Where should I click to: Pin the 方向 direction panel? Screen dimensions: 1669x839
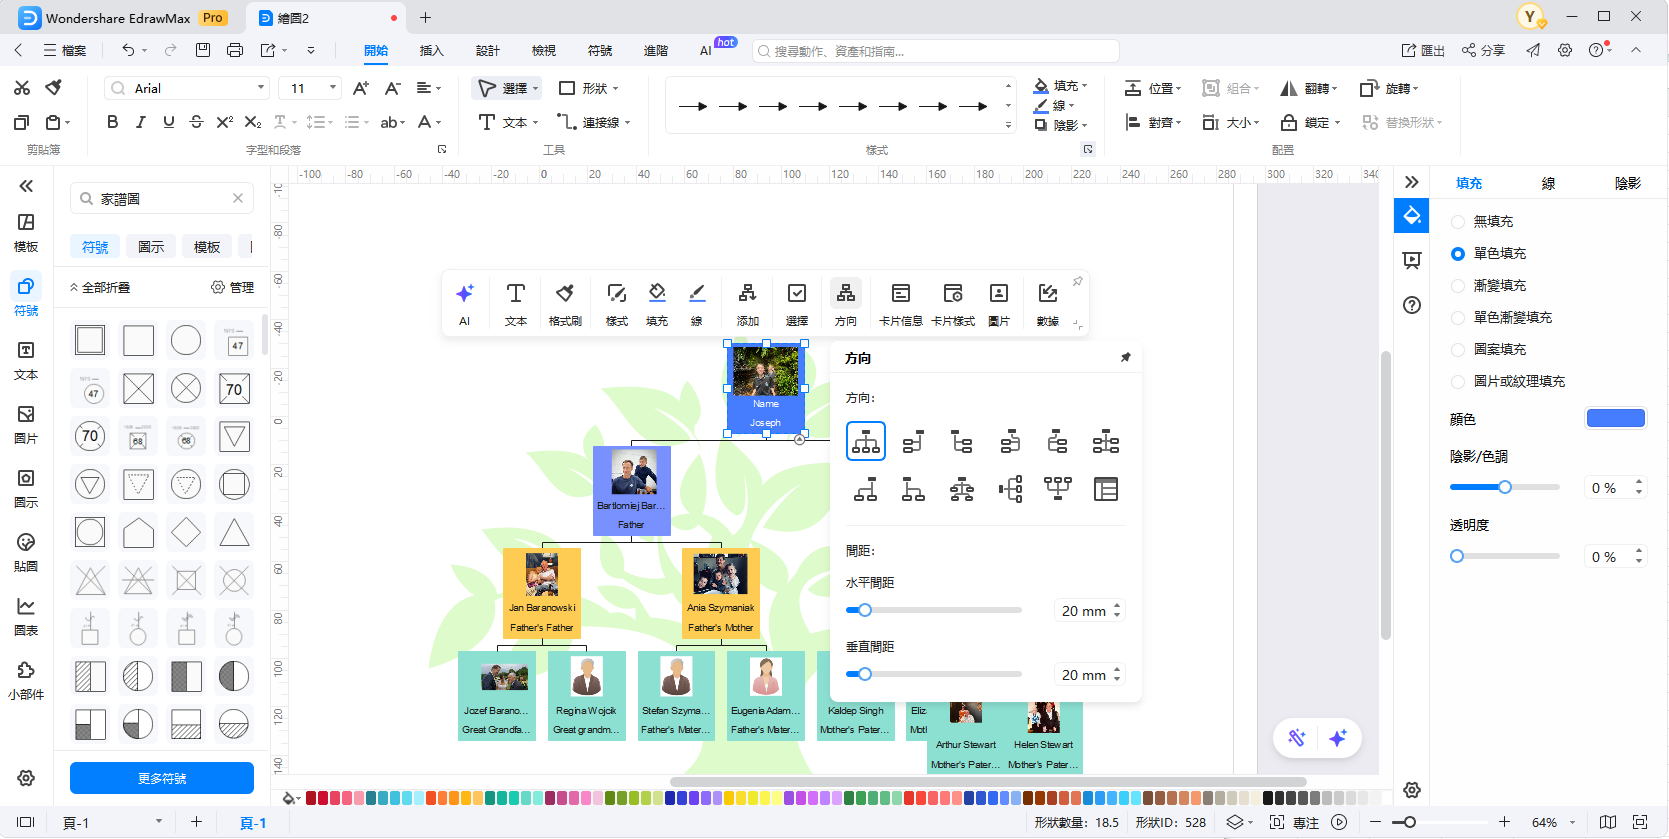[x=1125, y=357]
